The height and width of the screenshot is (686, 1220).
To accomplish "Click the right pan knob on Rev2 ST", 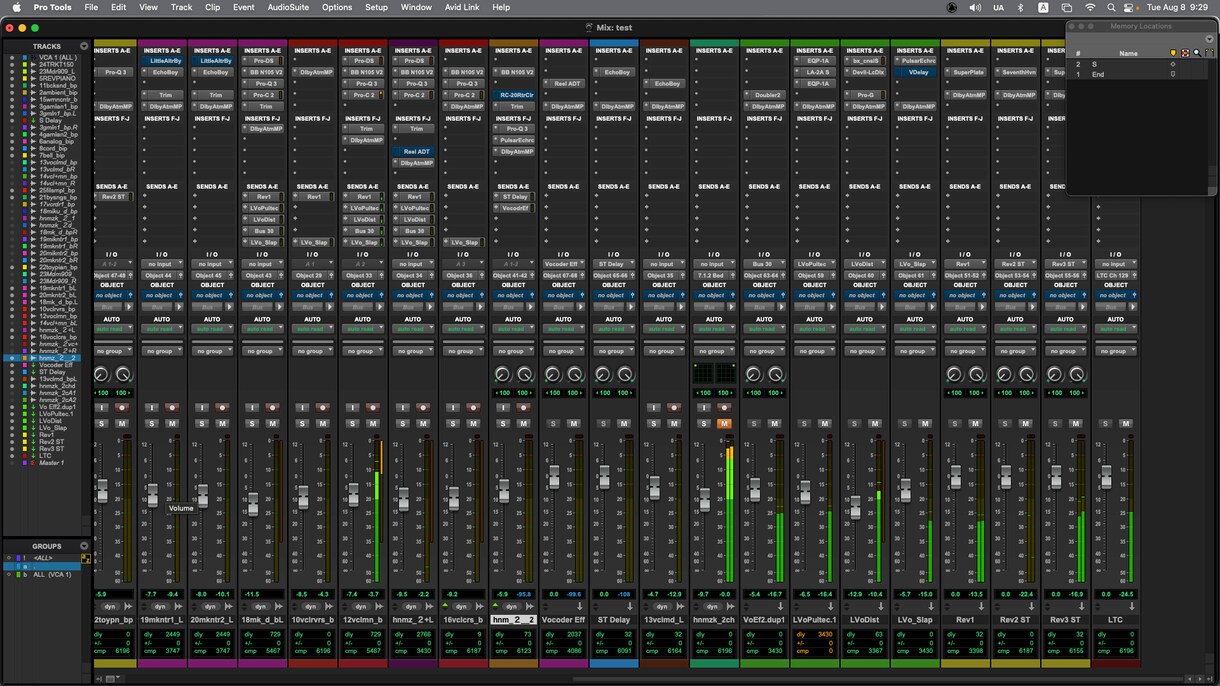I will pos(1027,374).
